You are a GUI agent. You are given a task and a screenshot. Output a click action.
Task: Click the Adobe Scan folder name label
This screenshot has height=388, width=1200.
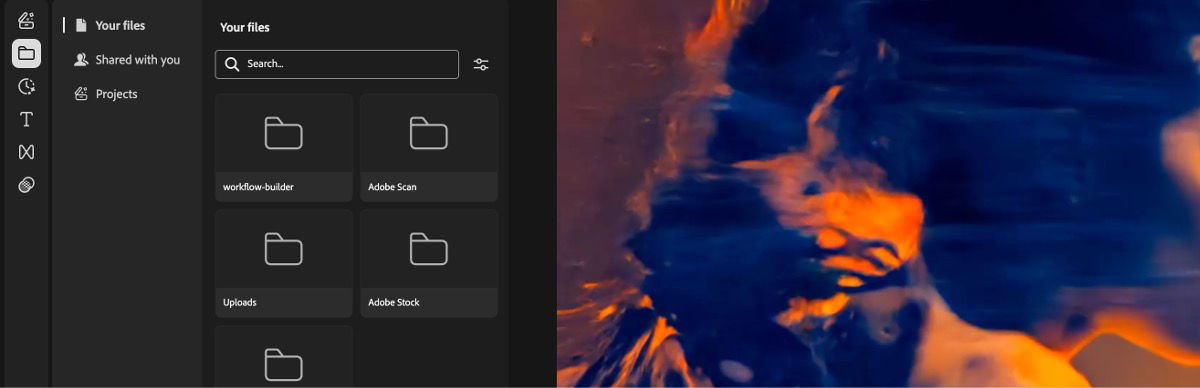(x=392, y=187)
